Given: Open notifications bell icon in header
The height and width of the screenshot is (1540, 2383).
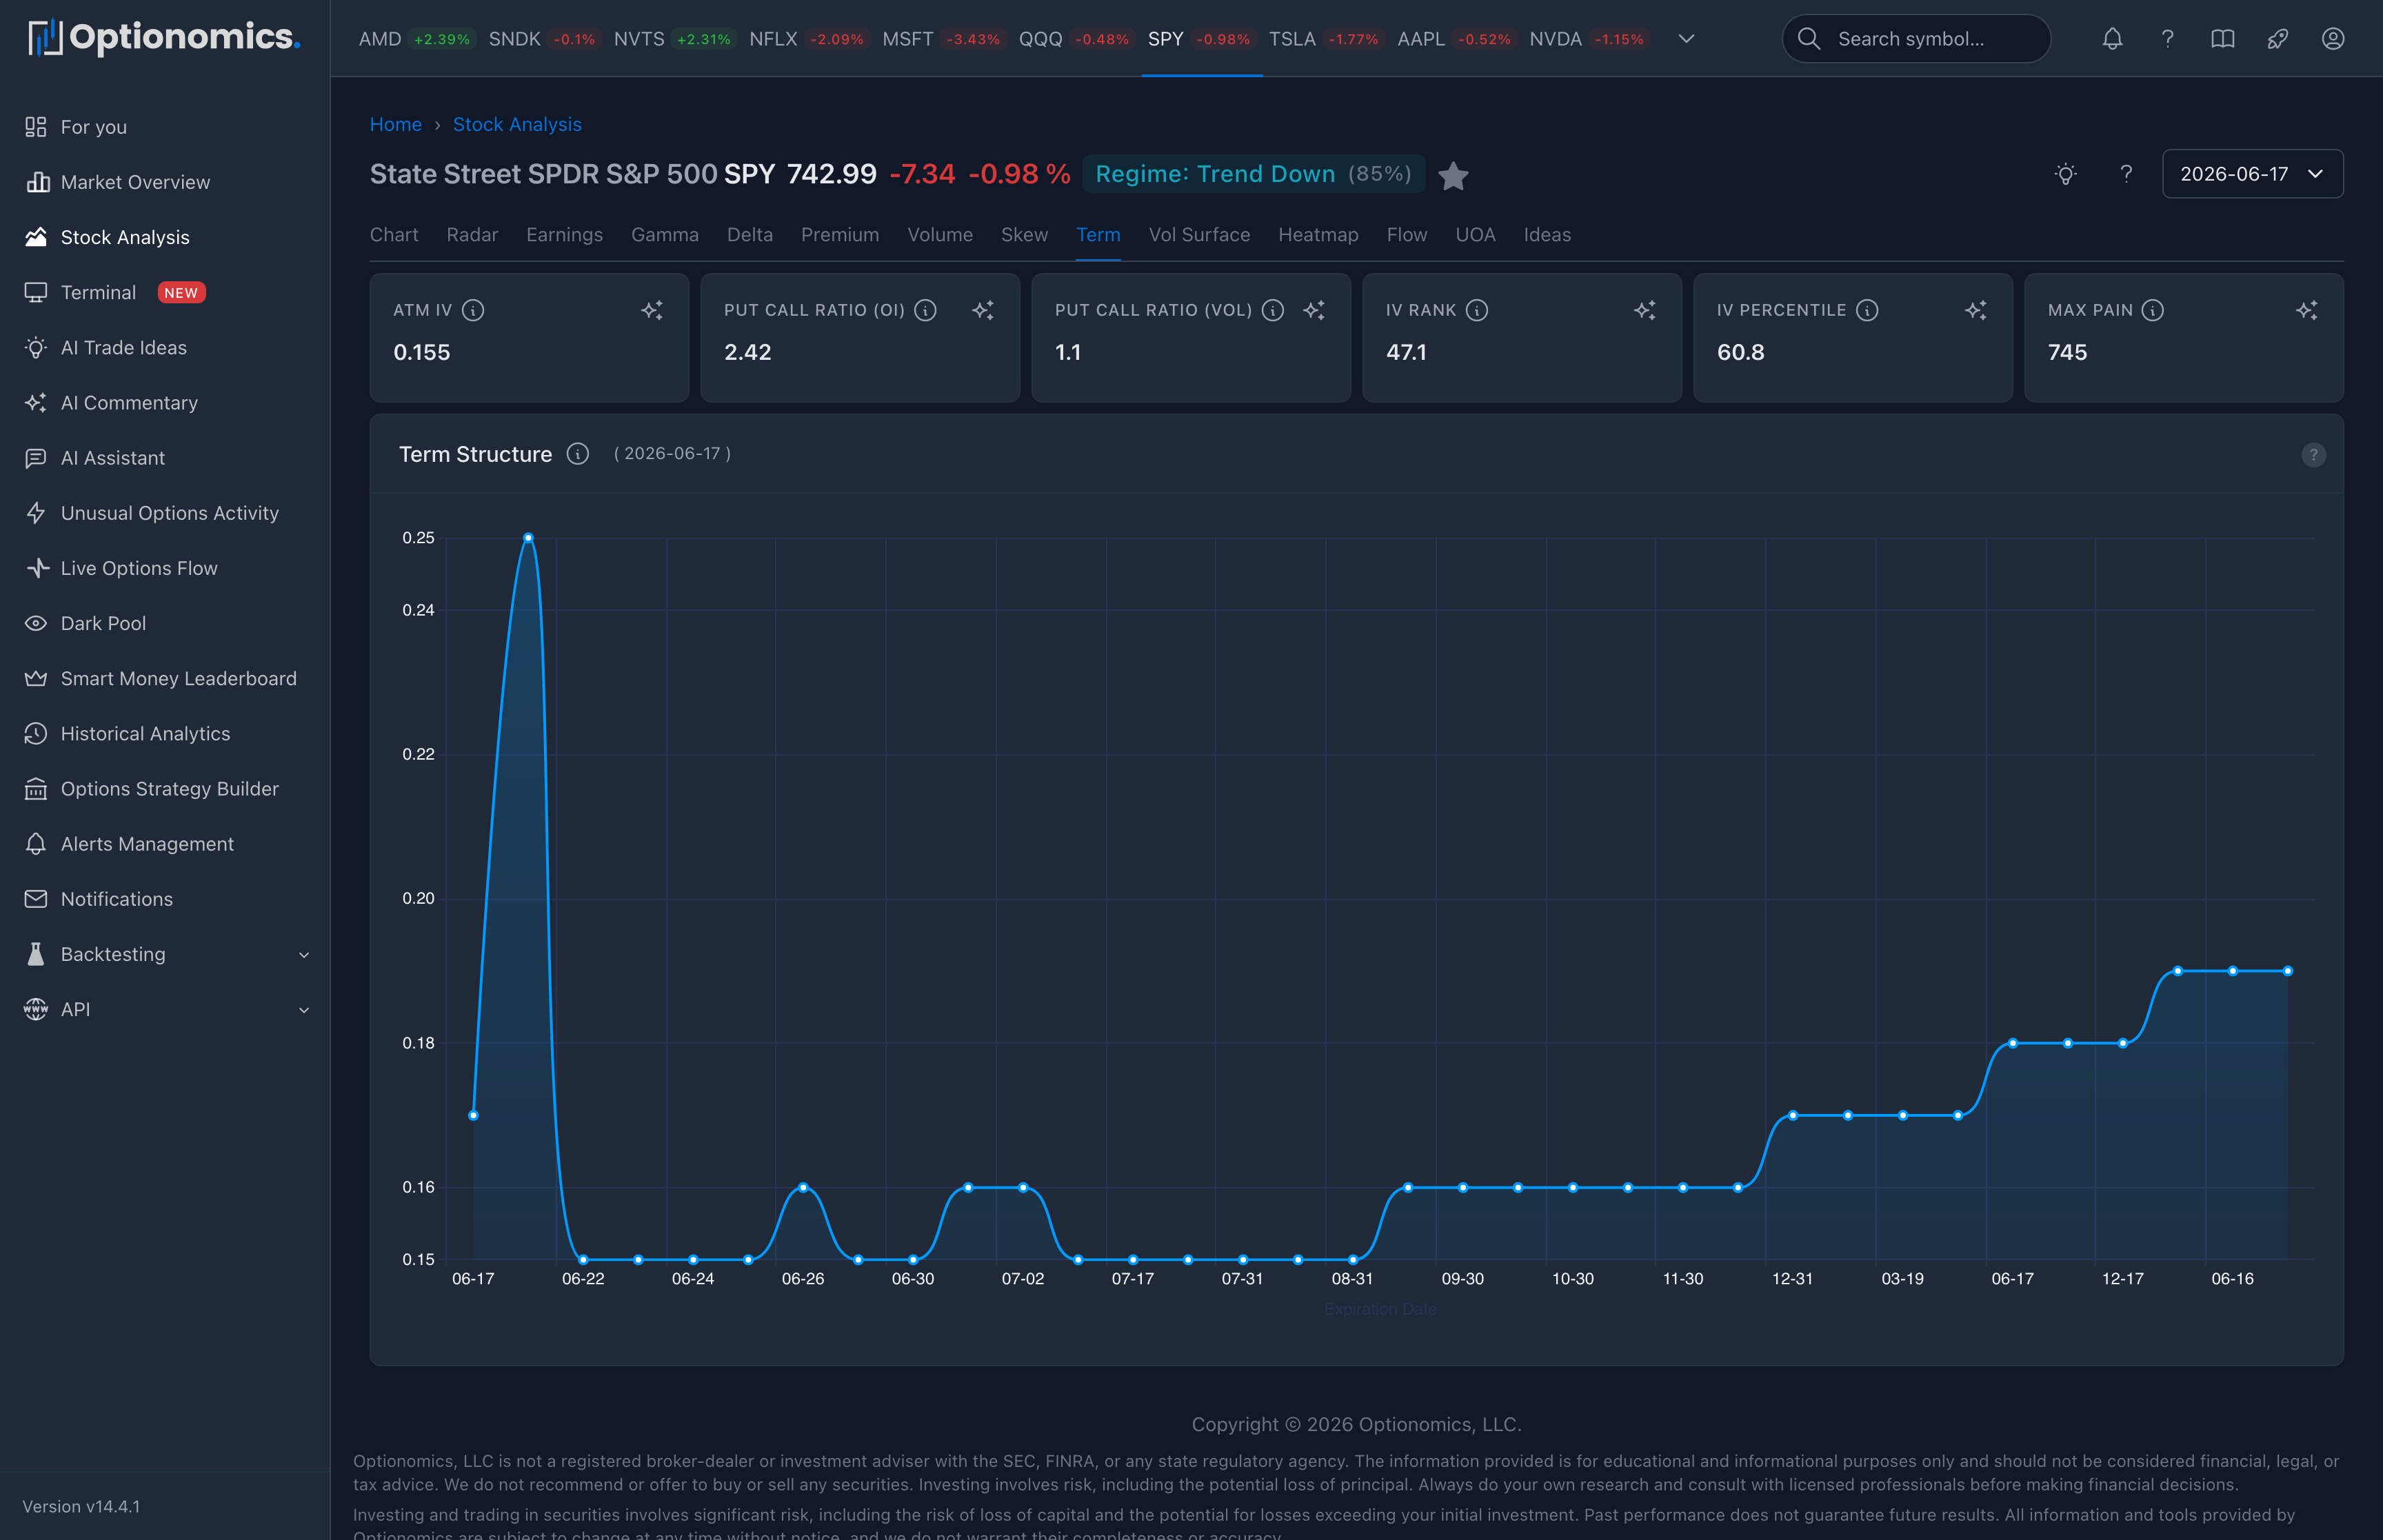Looking at the screenshot, I should (2112, 39).
